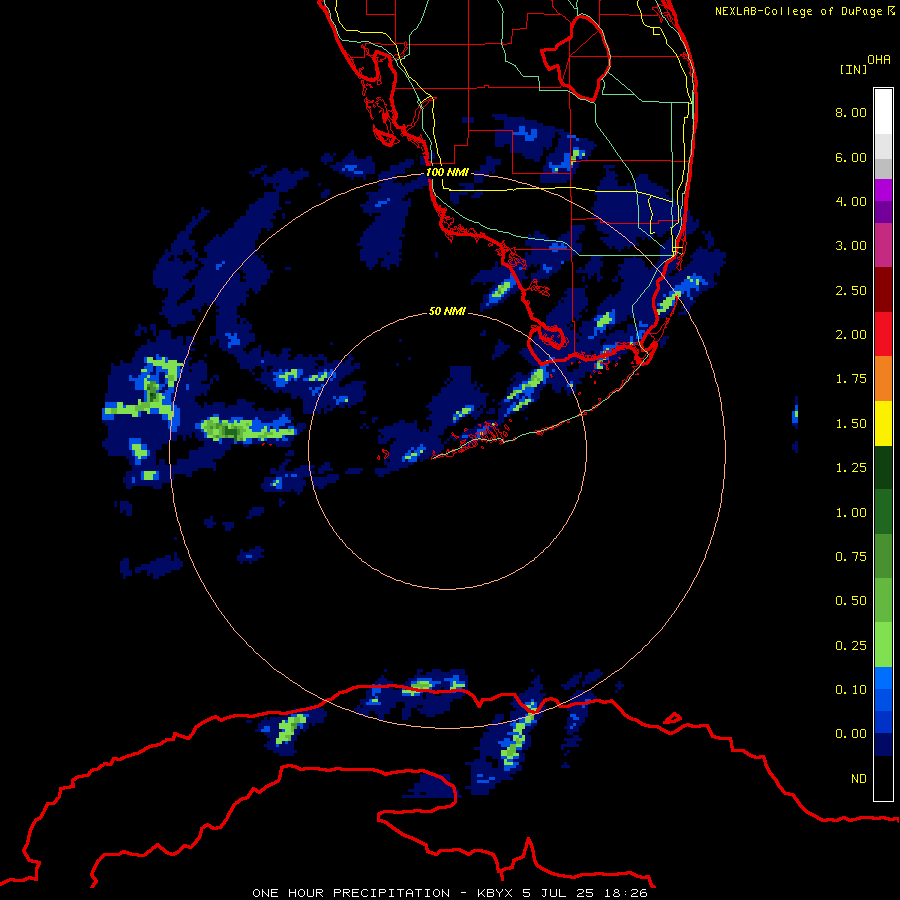The image size is (900, 900).
Task: Select the 0.25 legend value
Action: click(x=851, y=646)
